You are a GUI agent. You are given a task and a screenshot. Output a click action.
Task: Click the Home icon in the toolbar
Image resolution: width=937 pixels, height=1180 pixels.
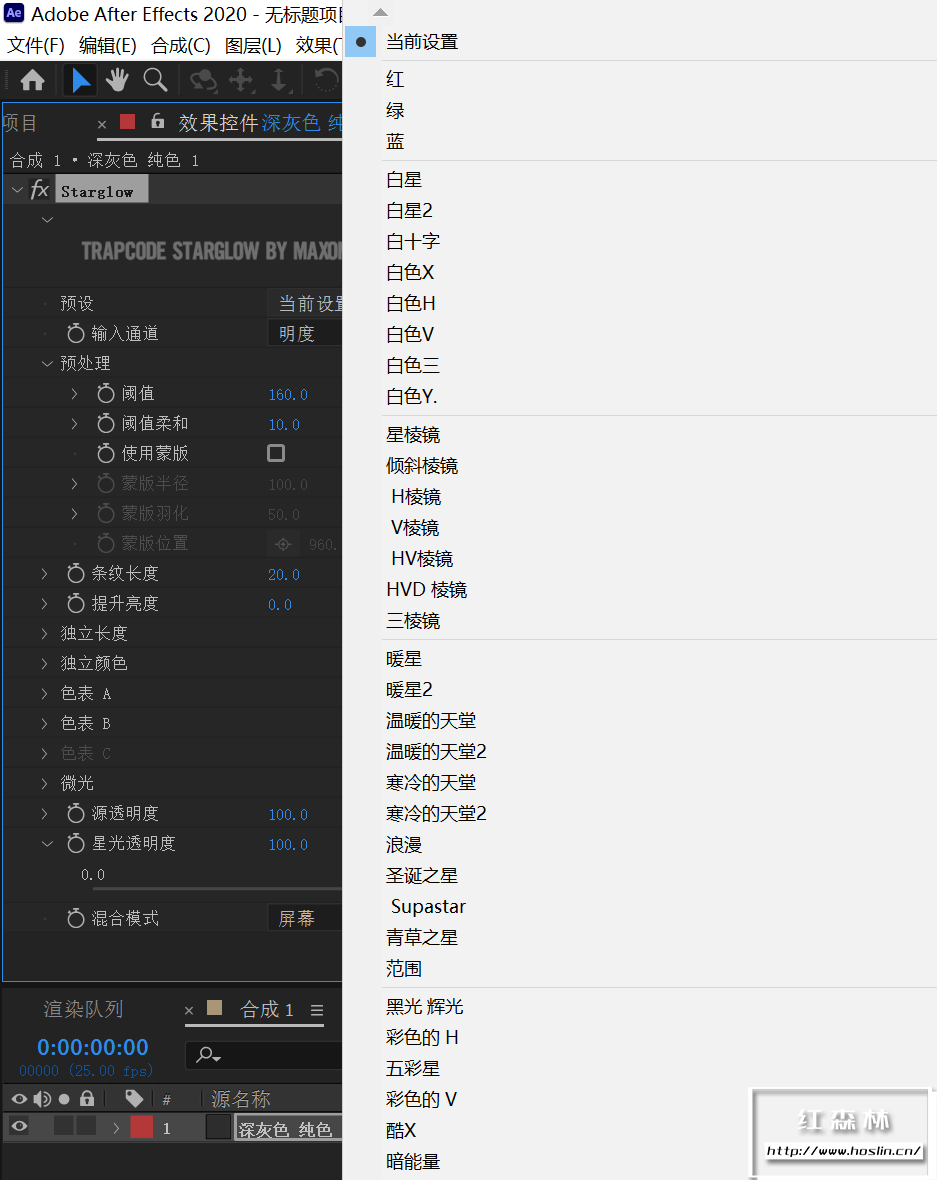pos(33,80)
